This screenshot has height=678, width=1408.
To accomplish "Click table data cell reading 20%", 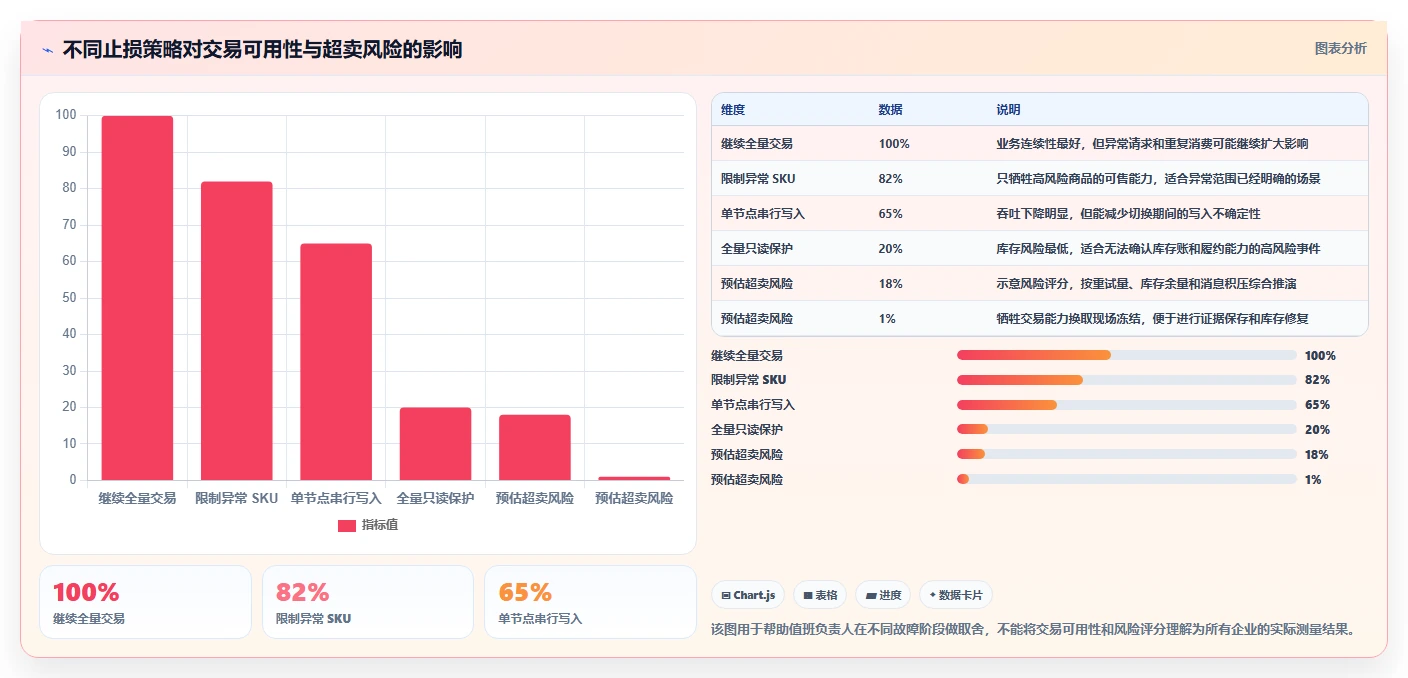I will 891,249.
